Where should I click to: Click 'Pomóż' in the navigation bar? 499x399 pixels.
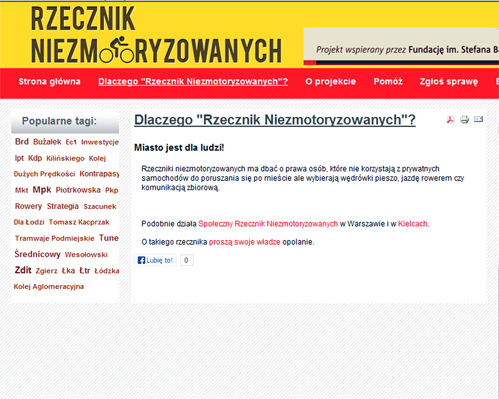point(388,82)
